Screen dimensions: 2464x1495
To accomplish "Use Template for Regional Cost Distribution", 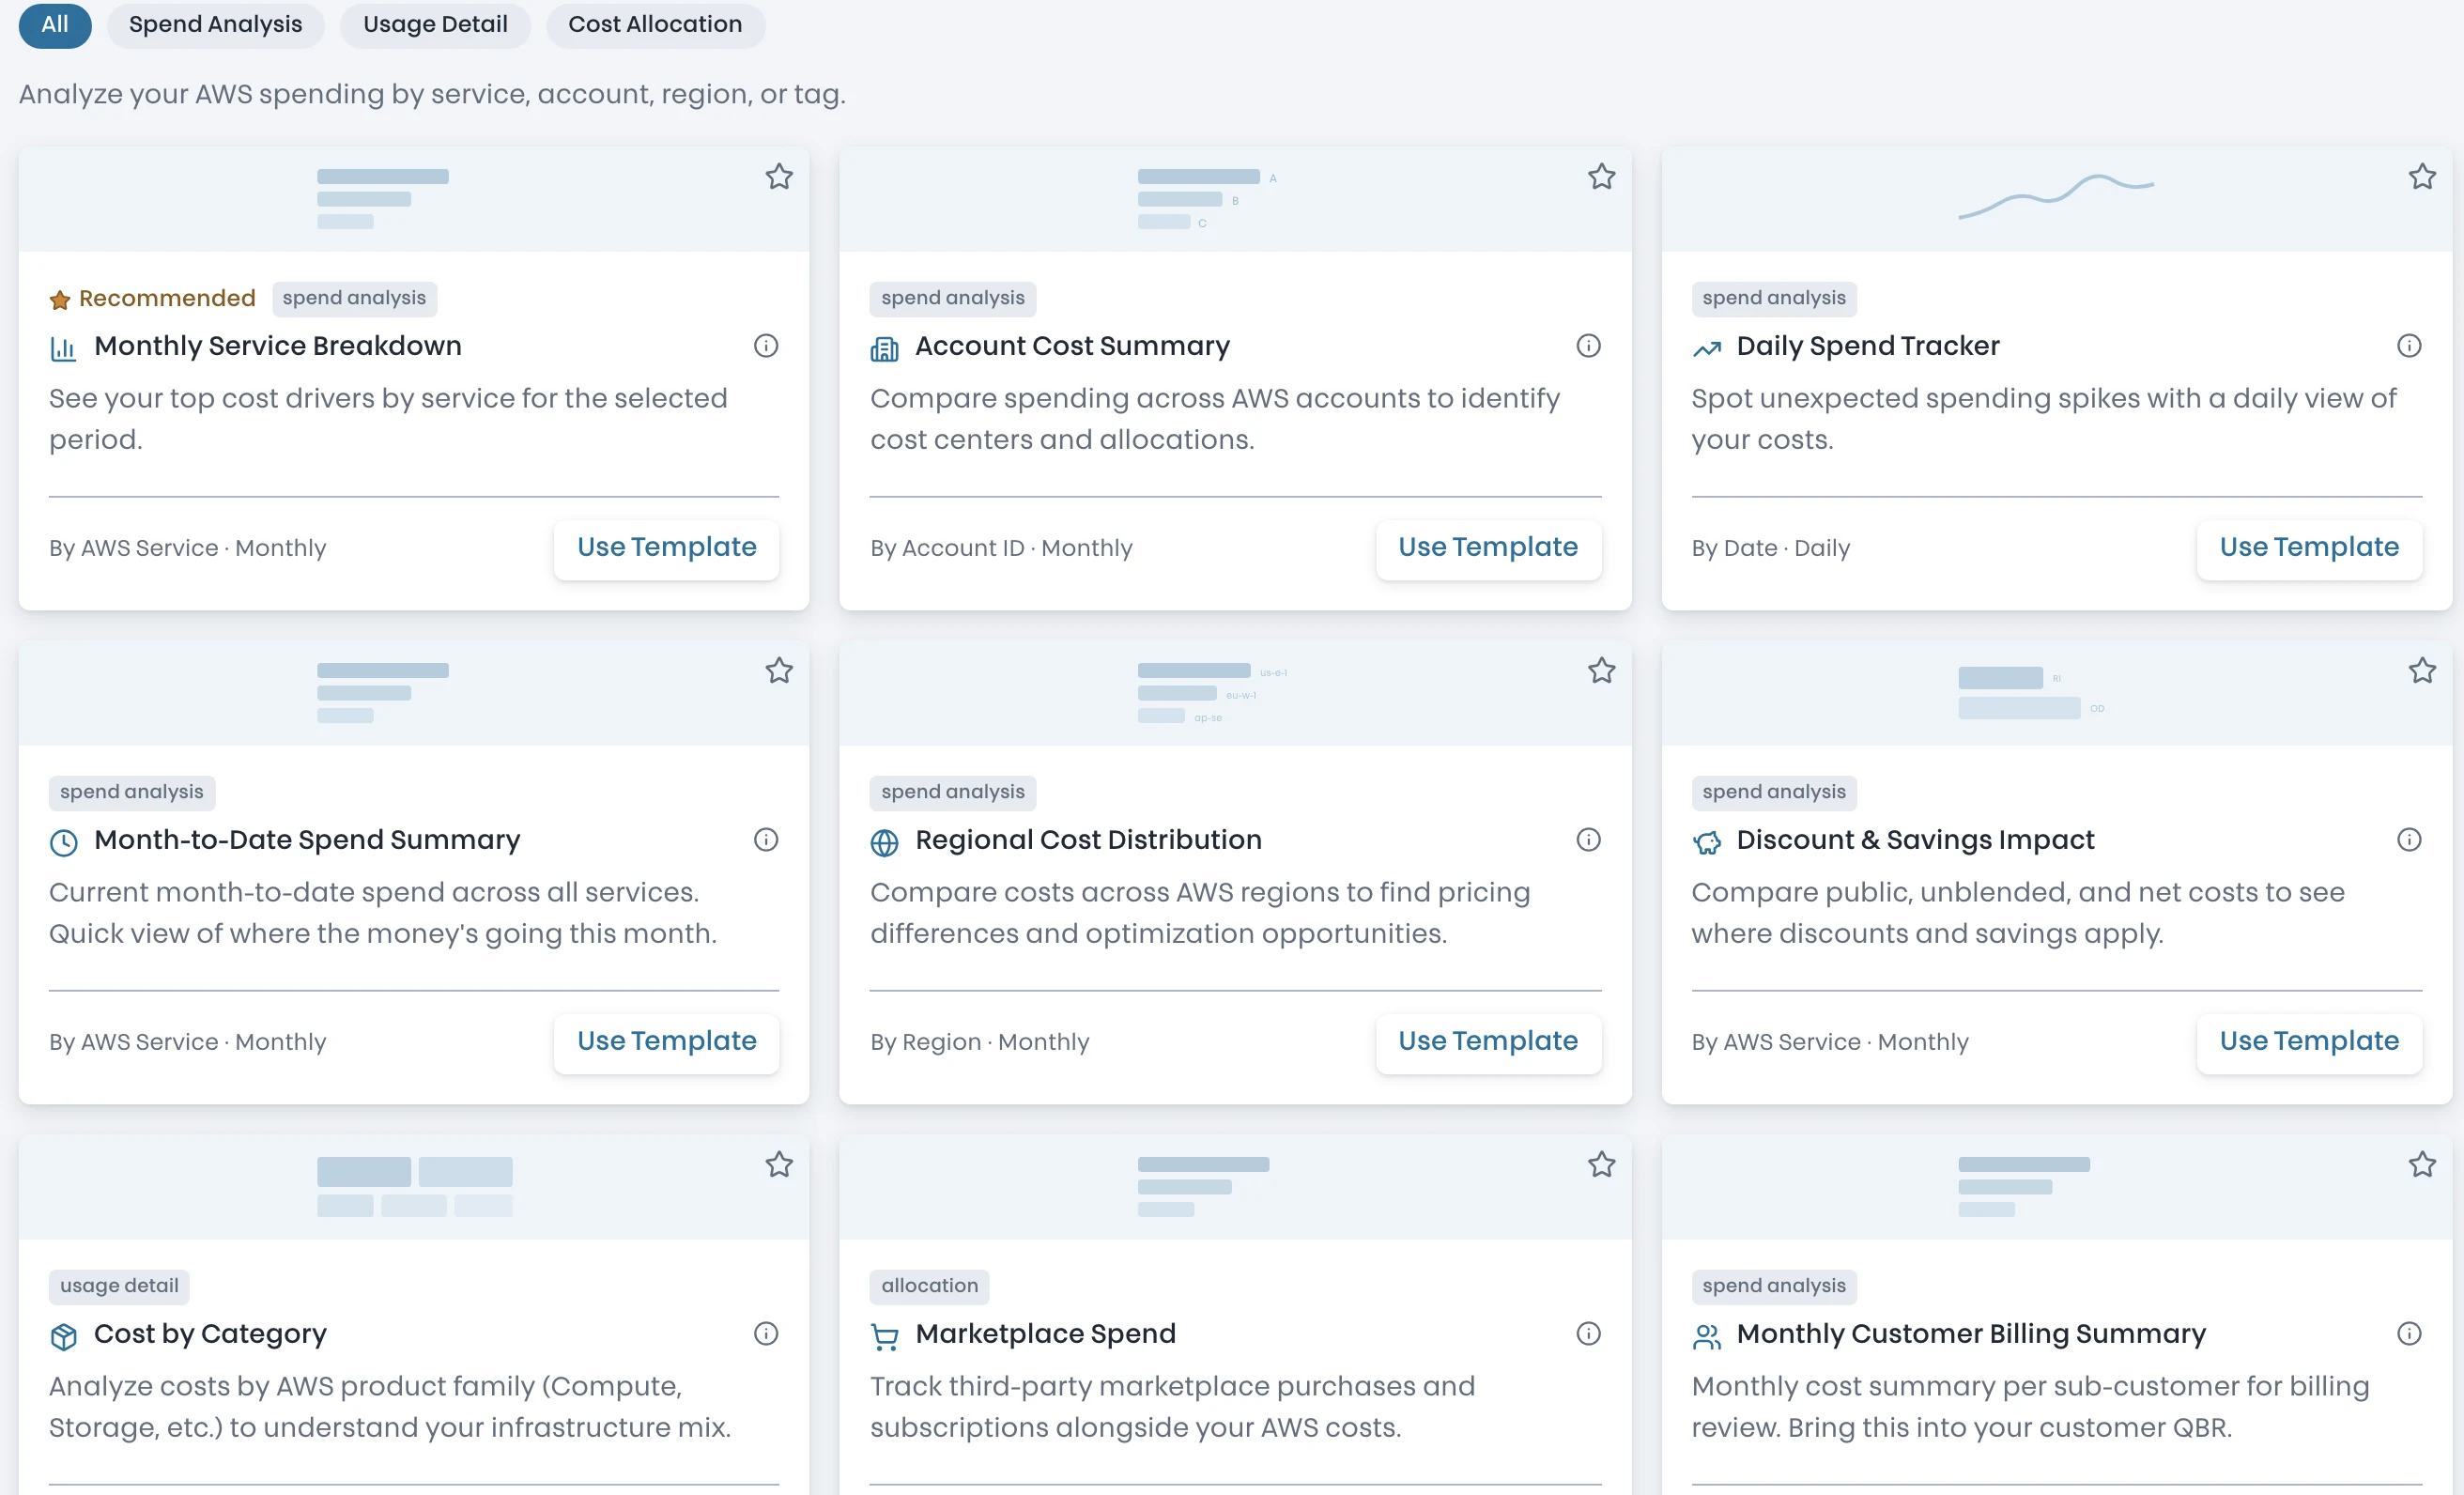I will tap(1488, 1042).
